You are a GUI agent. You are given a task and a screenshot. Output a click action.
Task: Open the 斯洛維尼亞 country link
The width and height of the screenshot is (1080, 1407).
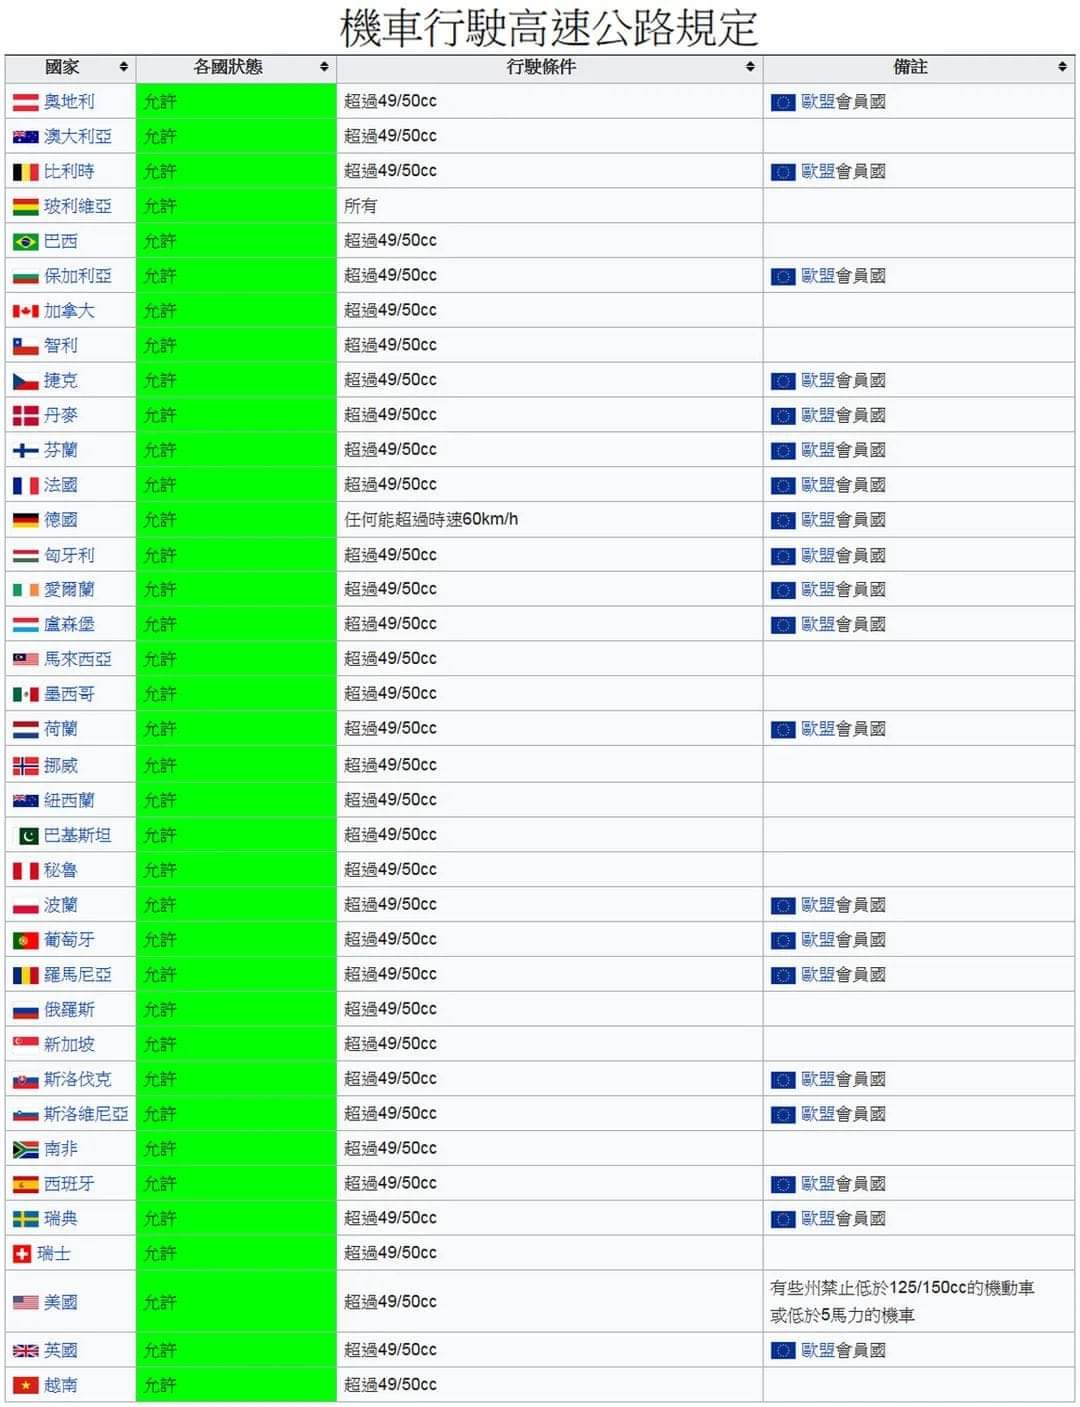click(x=86, y=1114)
